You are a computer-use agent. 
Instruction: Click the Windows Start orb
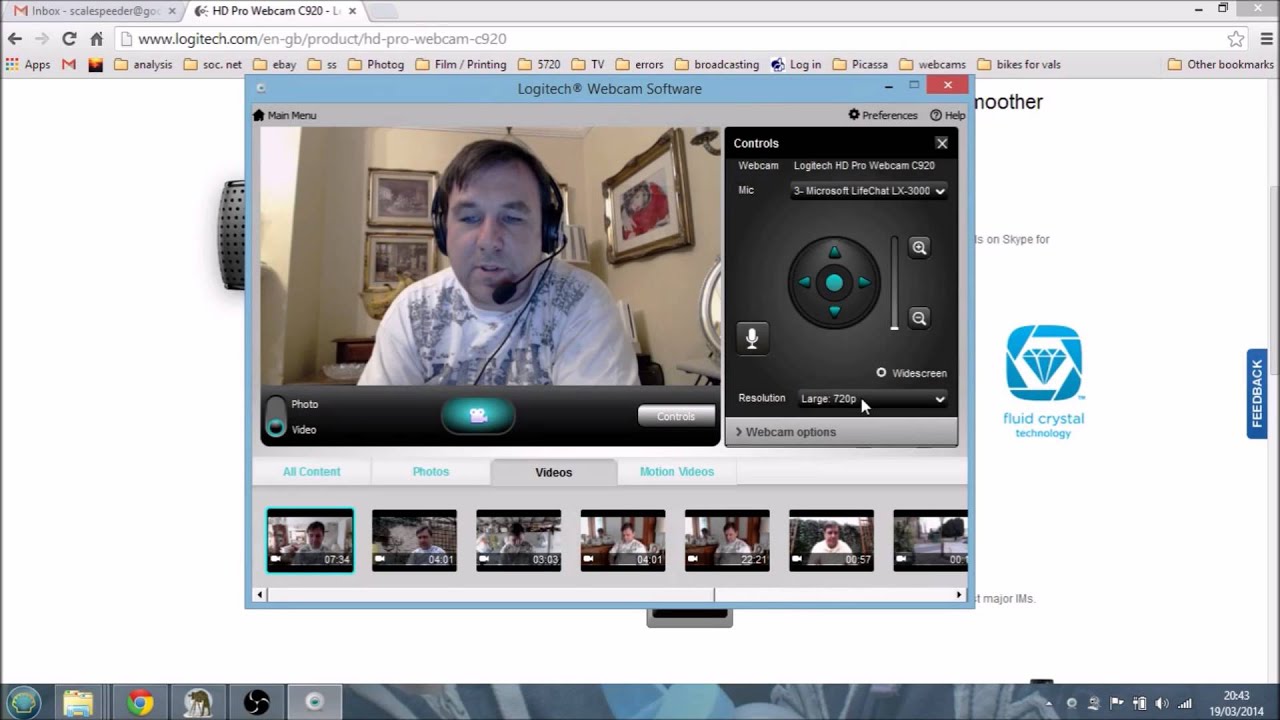pos(24,702)
